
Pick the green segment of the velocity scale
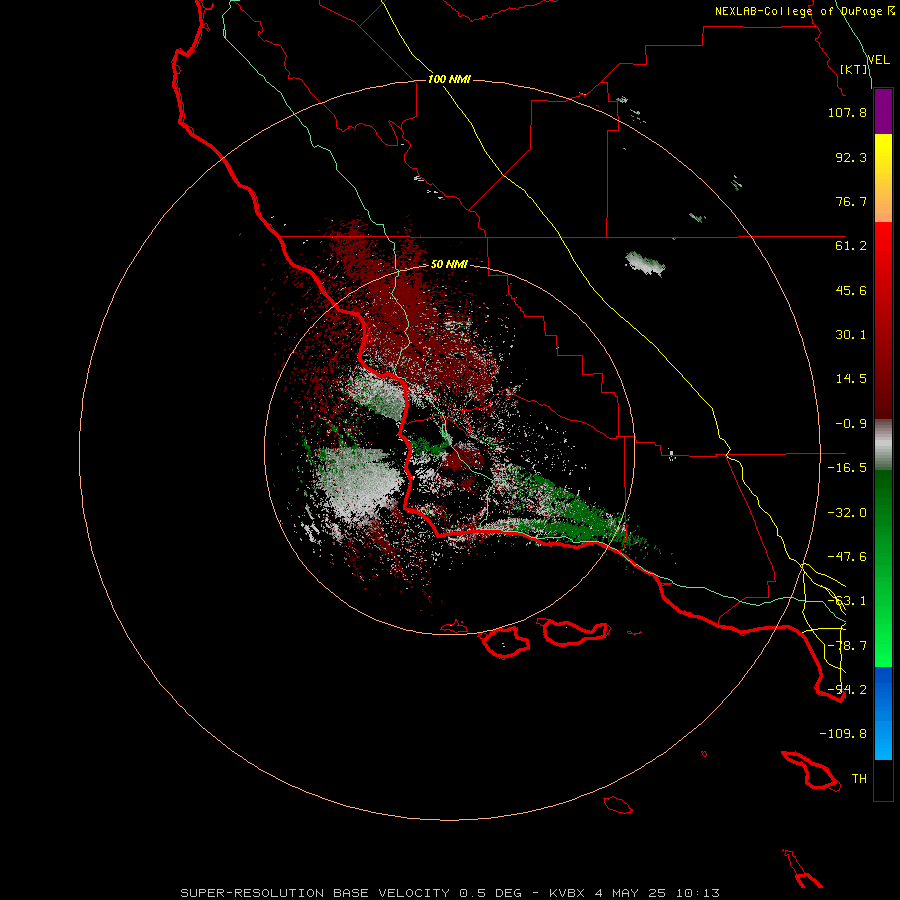(883, 569)
